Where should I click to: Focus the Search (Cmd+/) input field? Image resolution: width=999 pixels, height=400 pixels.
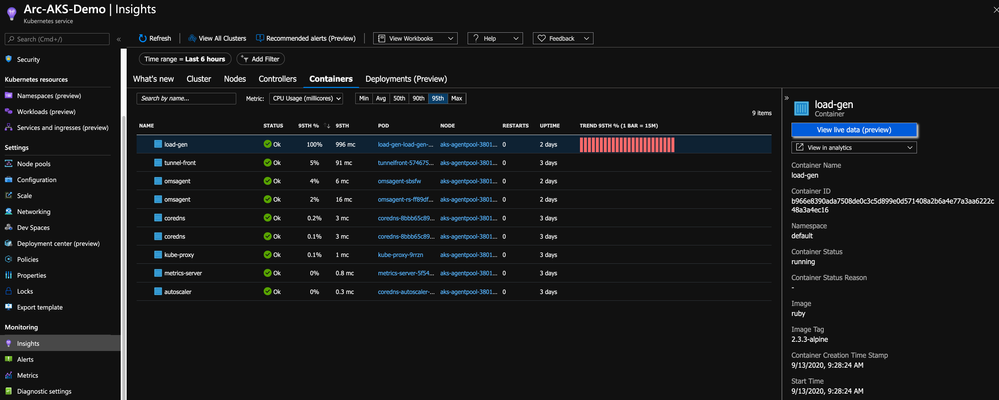pyautogui.click(x=57, y=39)
